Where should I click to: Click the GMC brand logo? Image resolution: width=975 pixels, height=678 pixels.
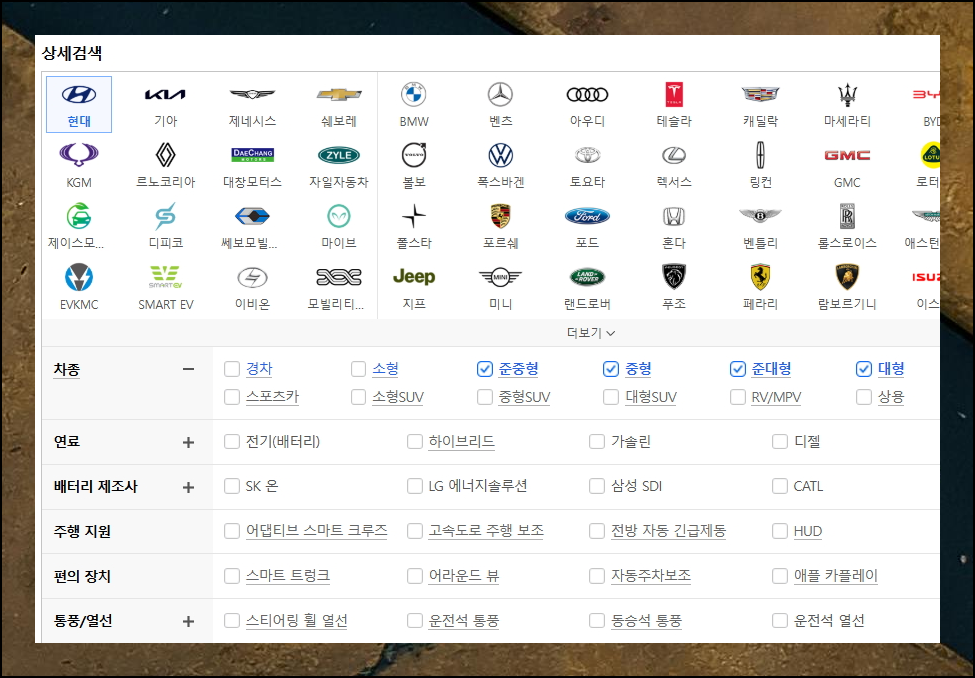click(x=847, y=155)
